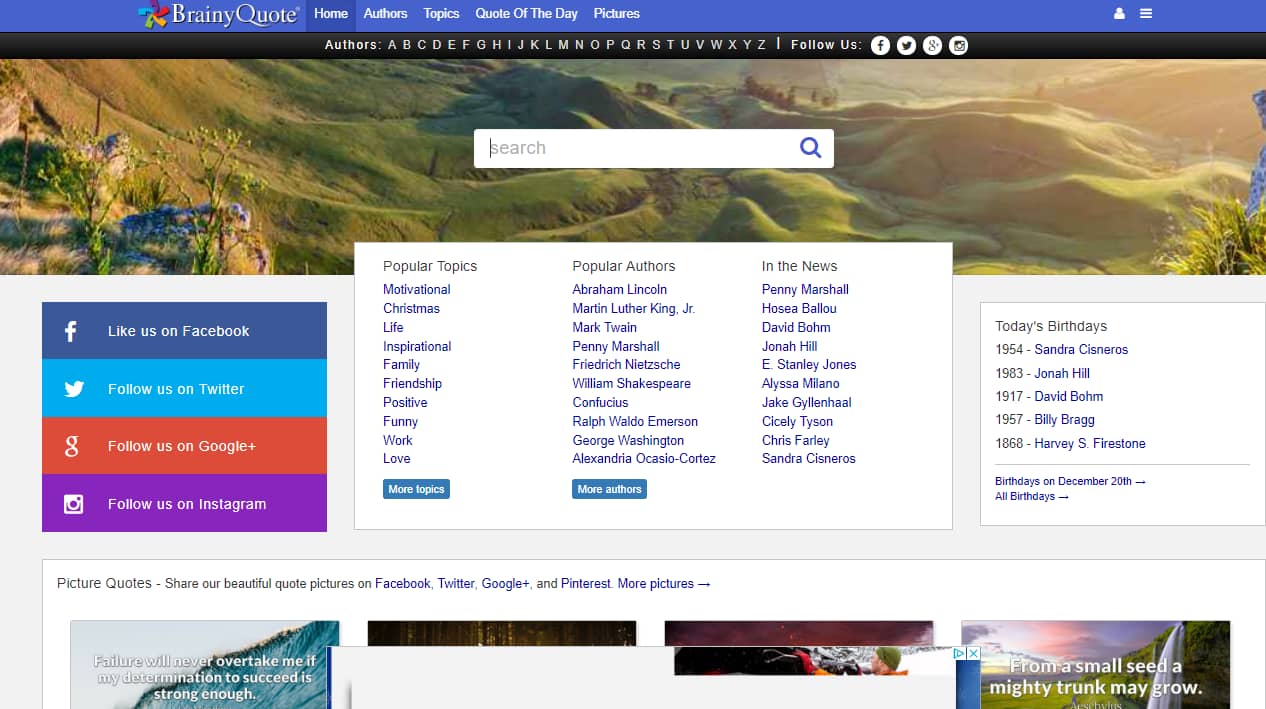Open the From a small seed picture quote
This screenshot has width=1266, height=709.
pos(1096,665)
